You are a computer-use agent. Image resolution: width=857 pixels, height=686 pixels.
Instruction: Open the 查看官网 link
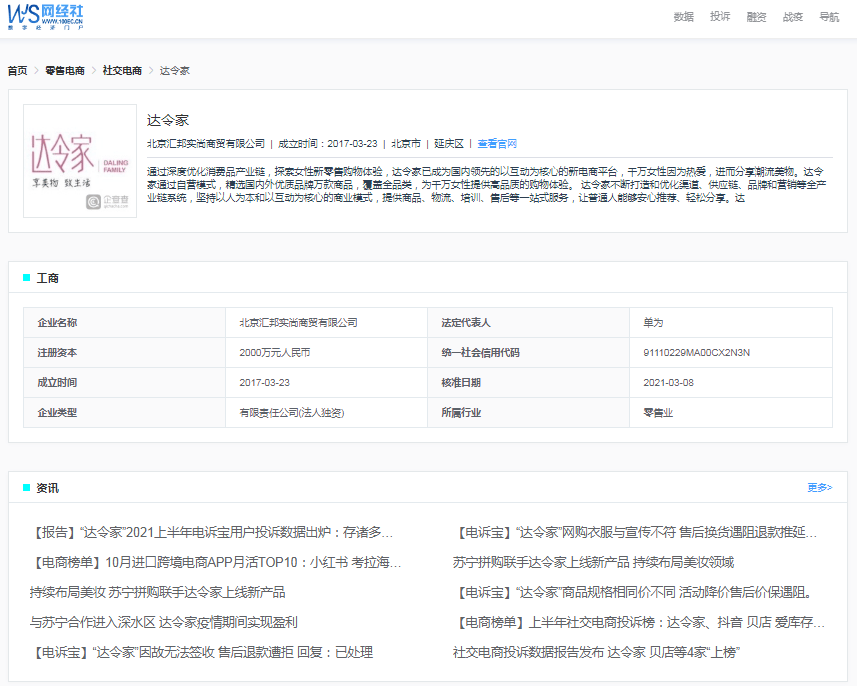tap(497, 144)
